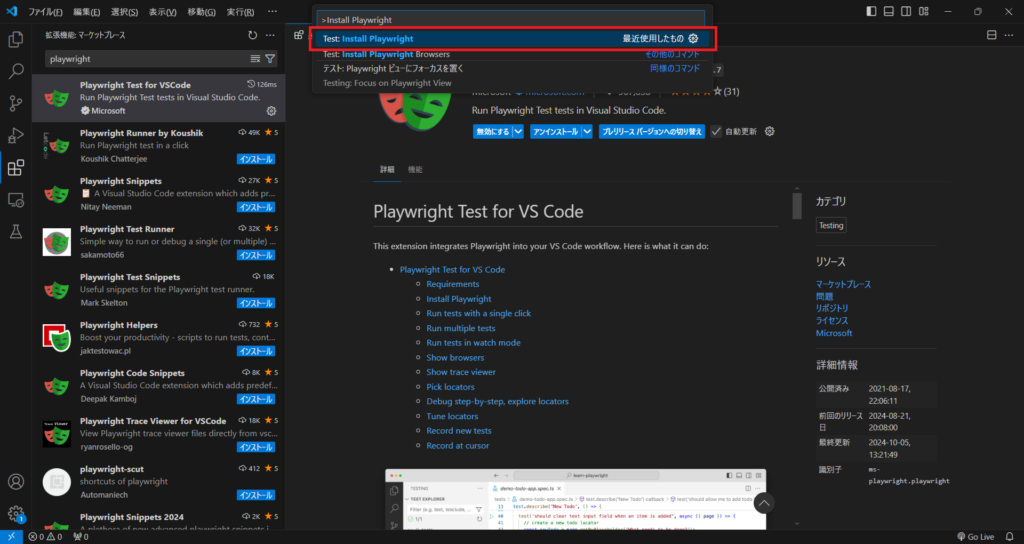Switch to the 機能 tab
The image size is (1024, 544).
click(x=415, y=170)
